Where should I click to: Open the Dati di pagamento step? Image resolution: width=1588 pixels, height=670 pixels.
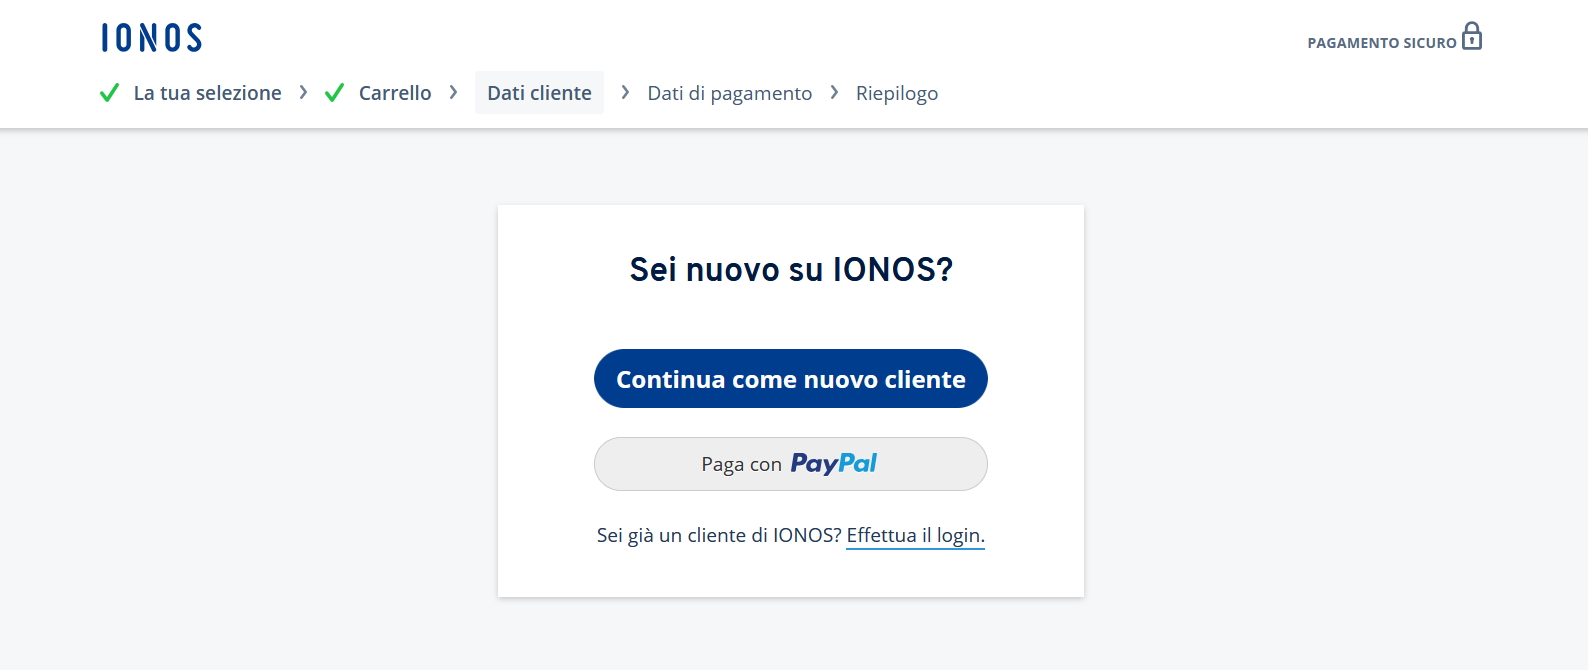pyautogui.click(x=730, y=93)
